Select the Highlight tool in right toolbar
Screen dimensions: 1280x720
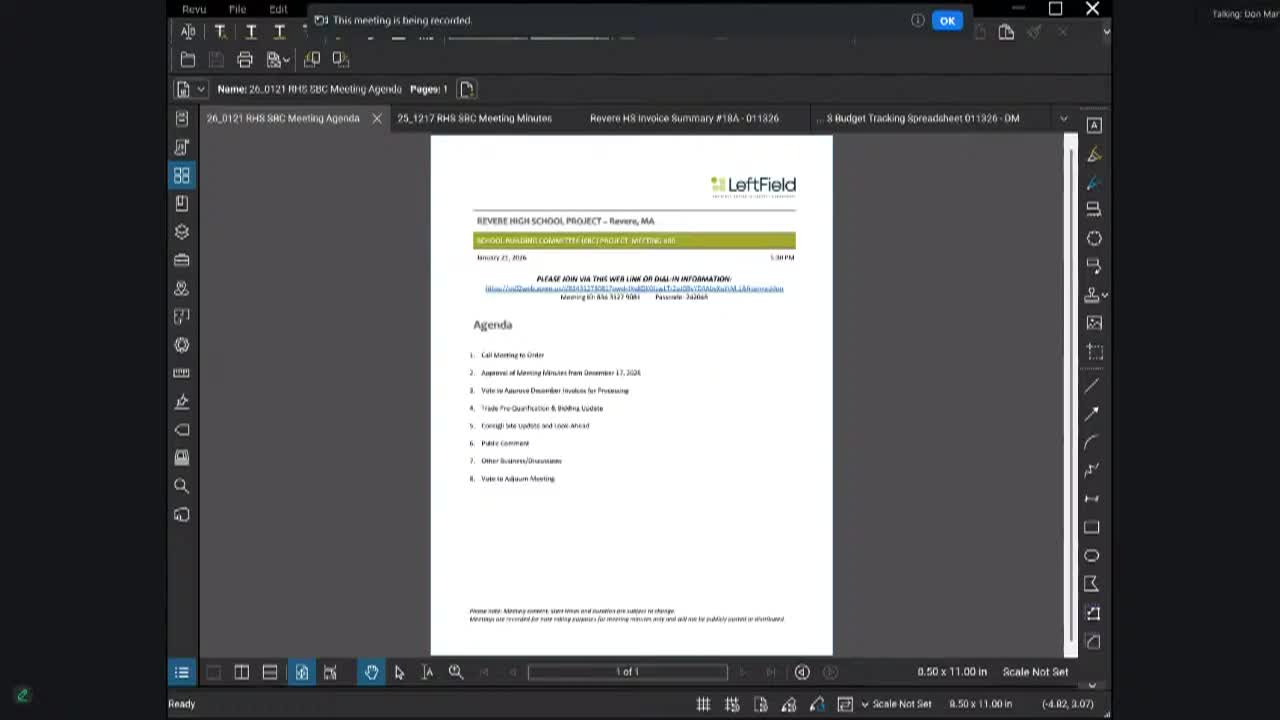pos(1093,154)
